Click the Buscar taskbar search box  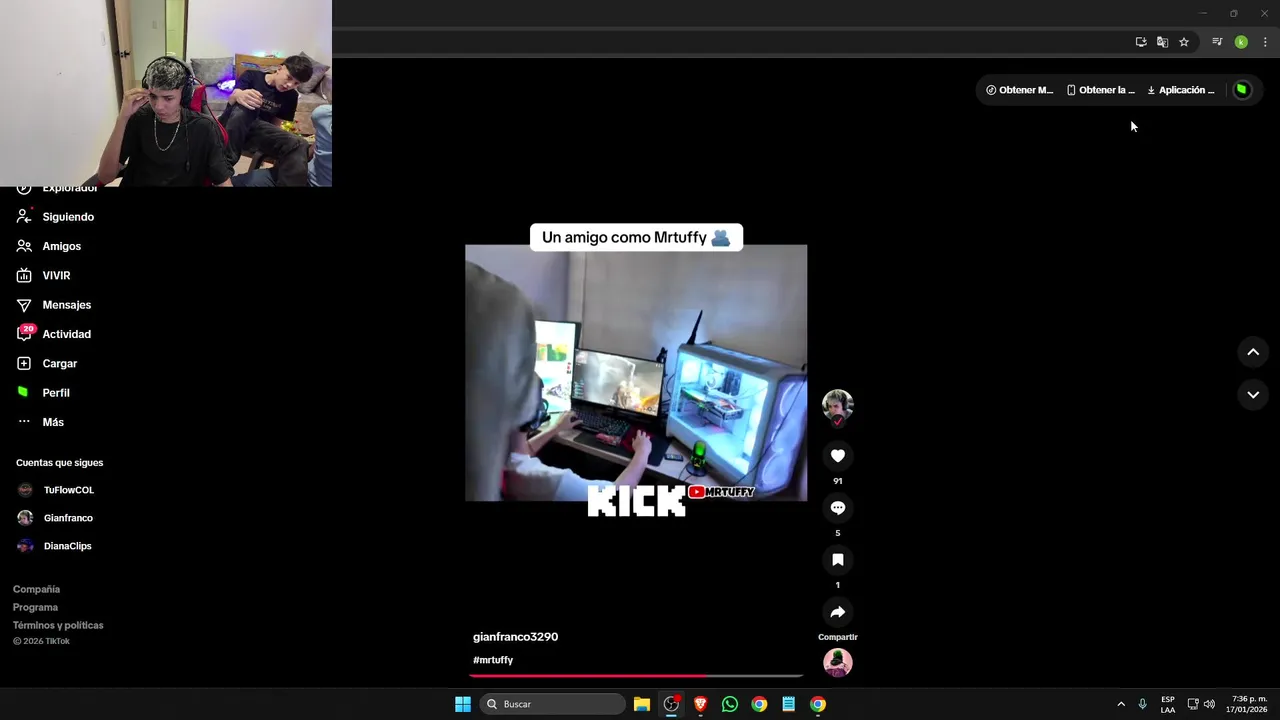coord(554,704)
